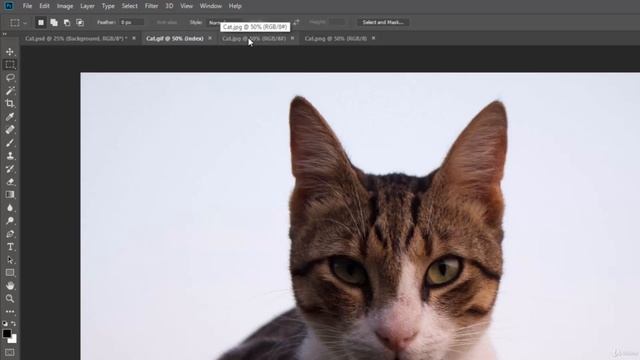Select the Zoom tool
Screen dimensions: 640x360
click(x=10, y=299)
